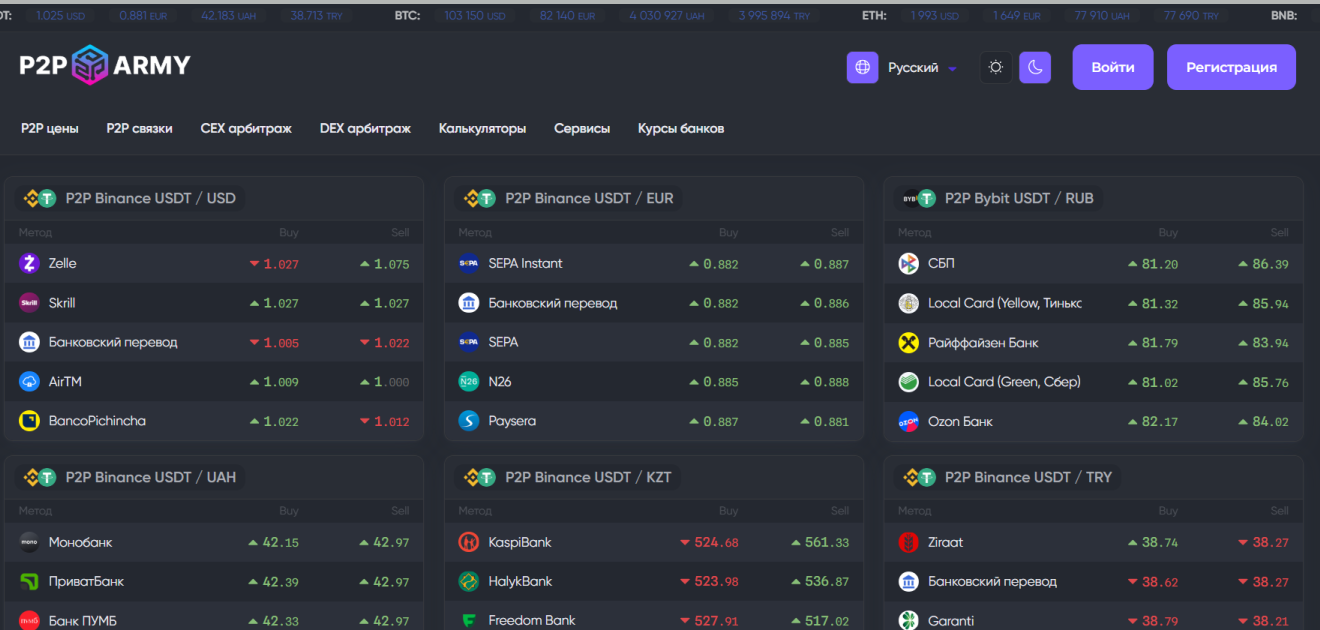1320x630 pixels.
Task: Click the Paysera icon
Action: tap(469, 421)
